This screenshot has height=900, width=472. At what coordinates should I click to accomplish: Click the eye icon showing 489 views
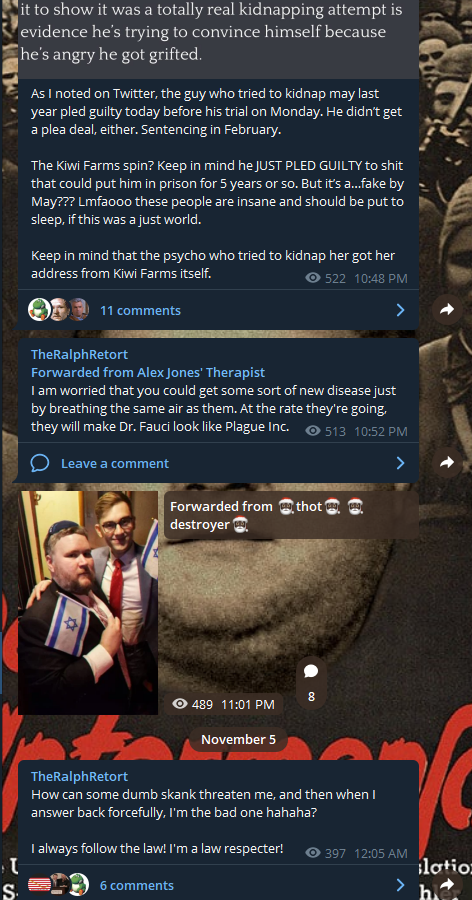pyautogui.click(x=180, y=704)
